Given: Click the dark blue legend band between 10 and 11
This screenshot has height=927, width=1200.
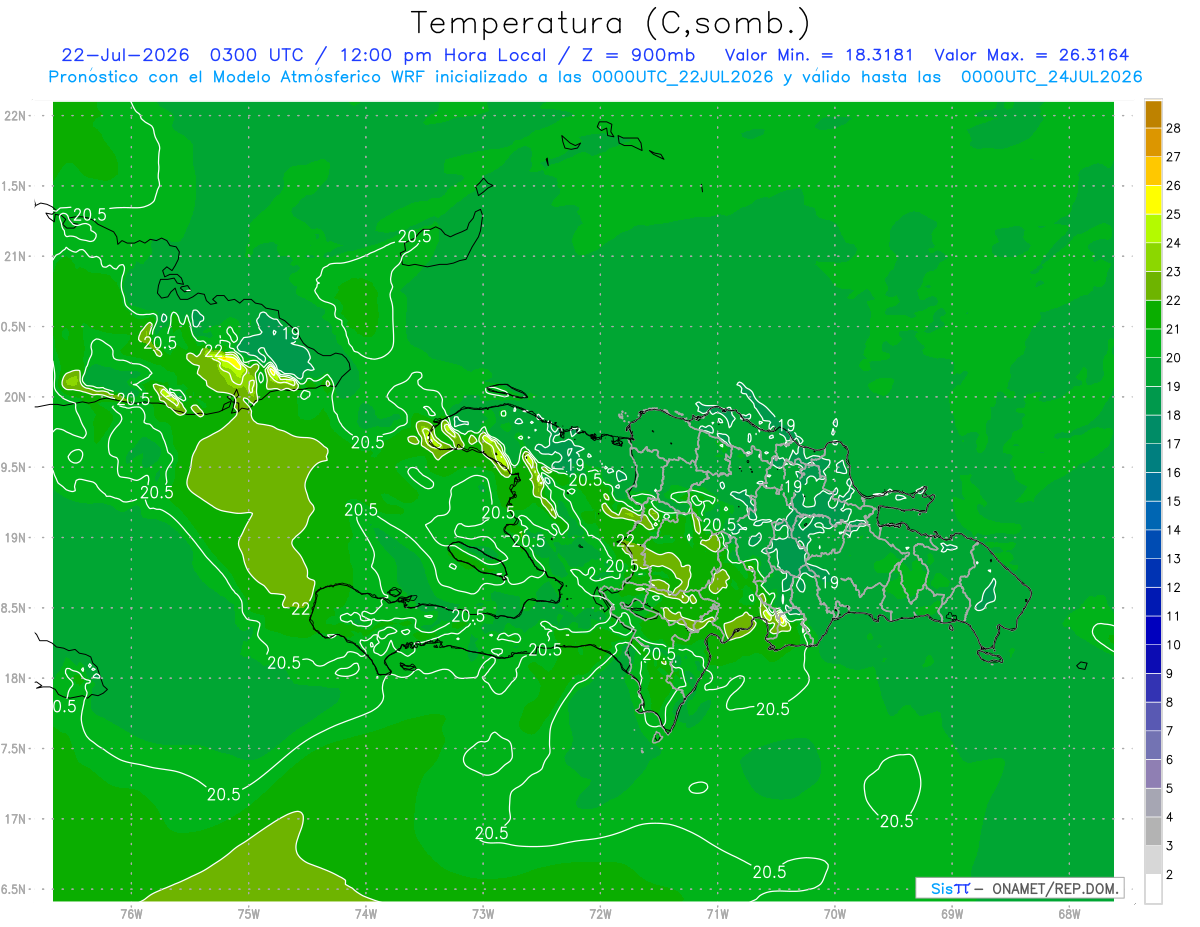Looking at the screenshot, I should point(1154,630).
